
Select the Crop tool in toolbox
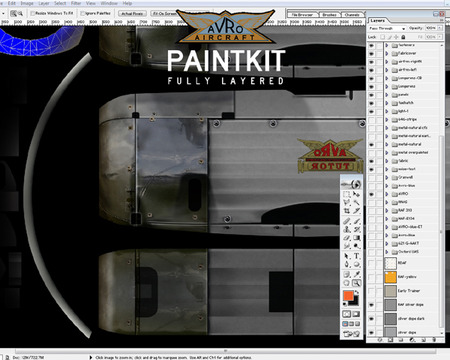[347, 211]
